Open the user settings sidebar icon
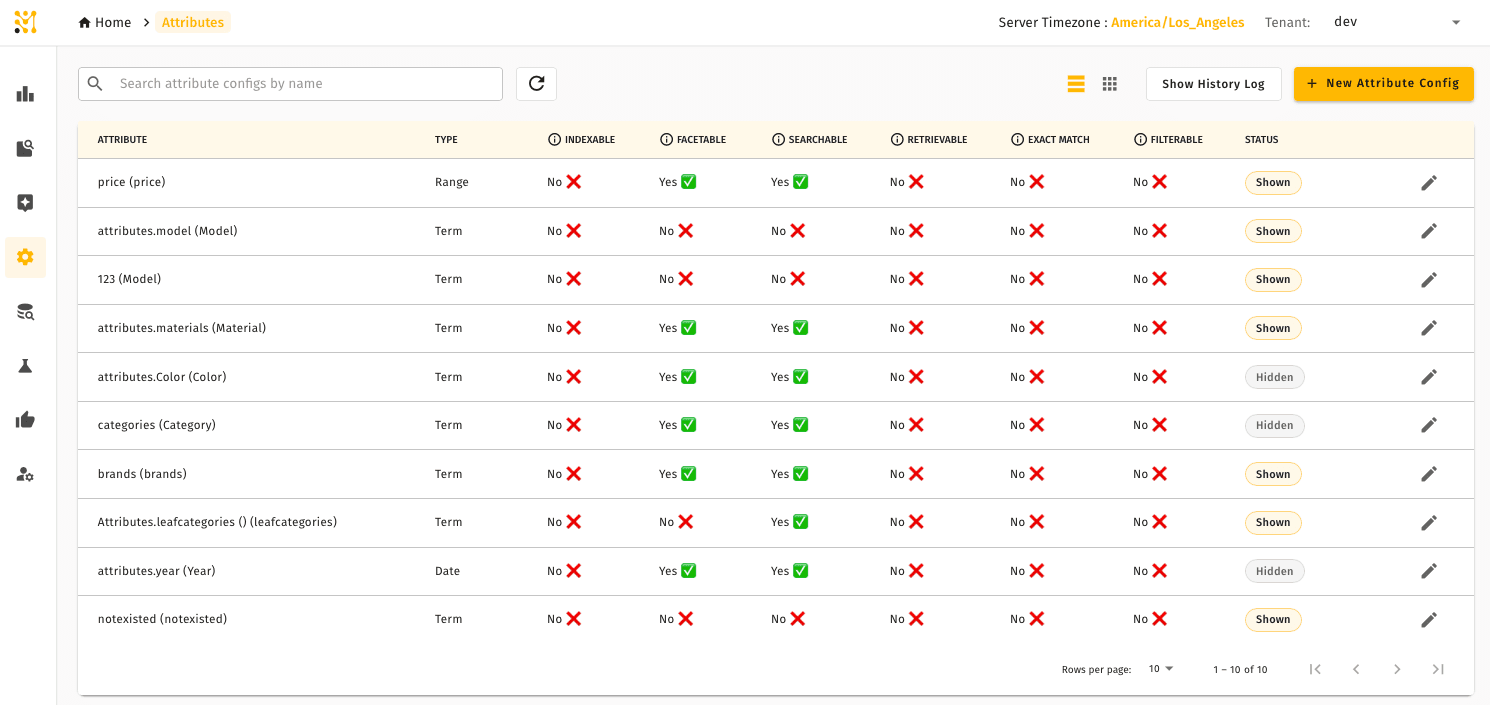This screenshot has height=705, width=1490. 25,474
